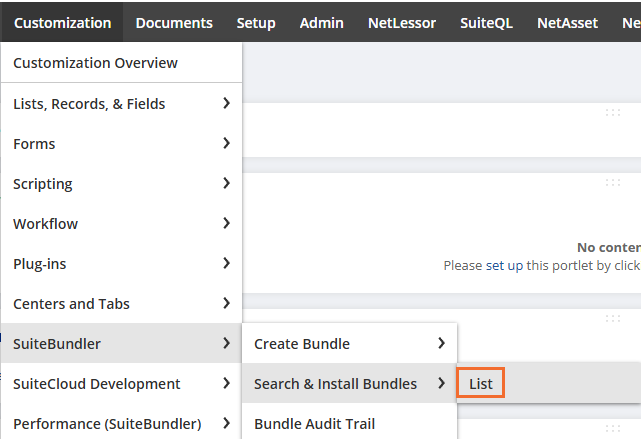
Task: Open the Plug-ins submenu
Action: point(120,264)
